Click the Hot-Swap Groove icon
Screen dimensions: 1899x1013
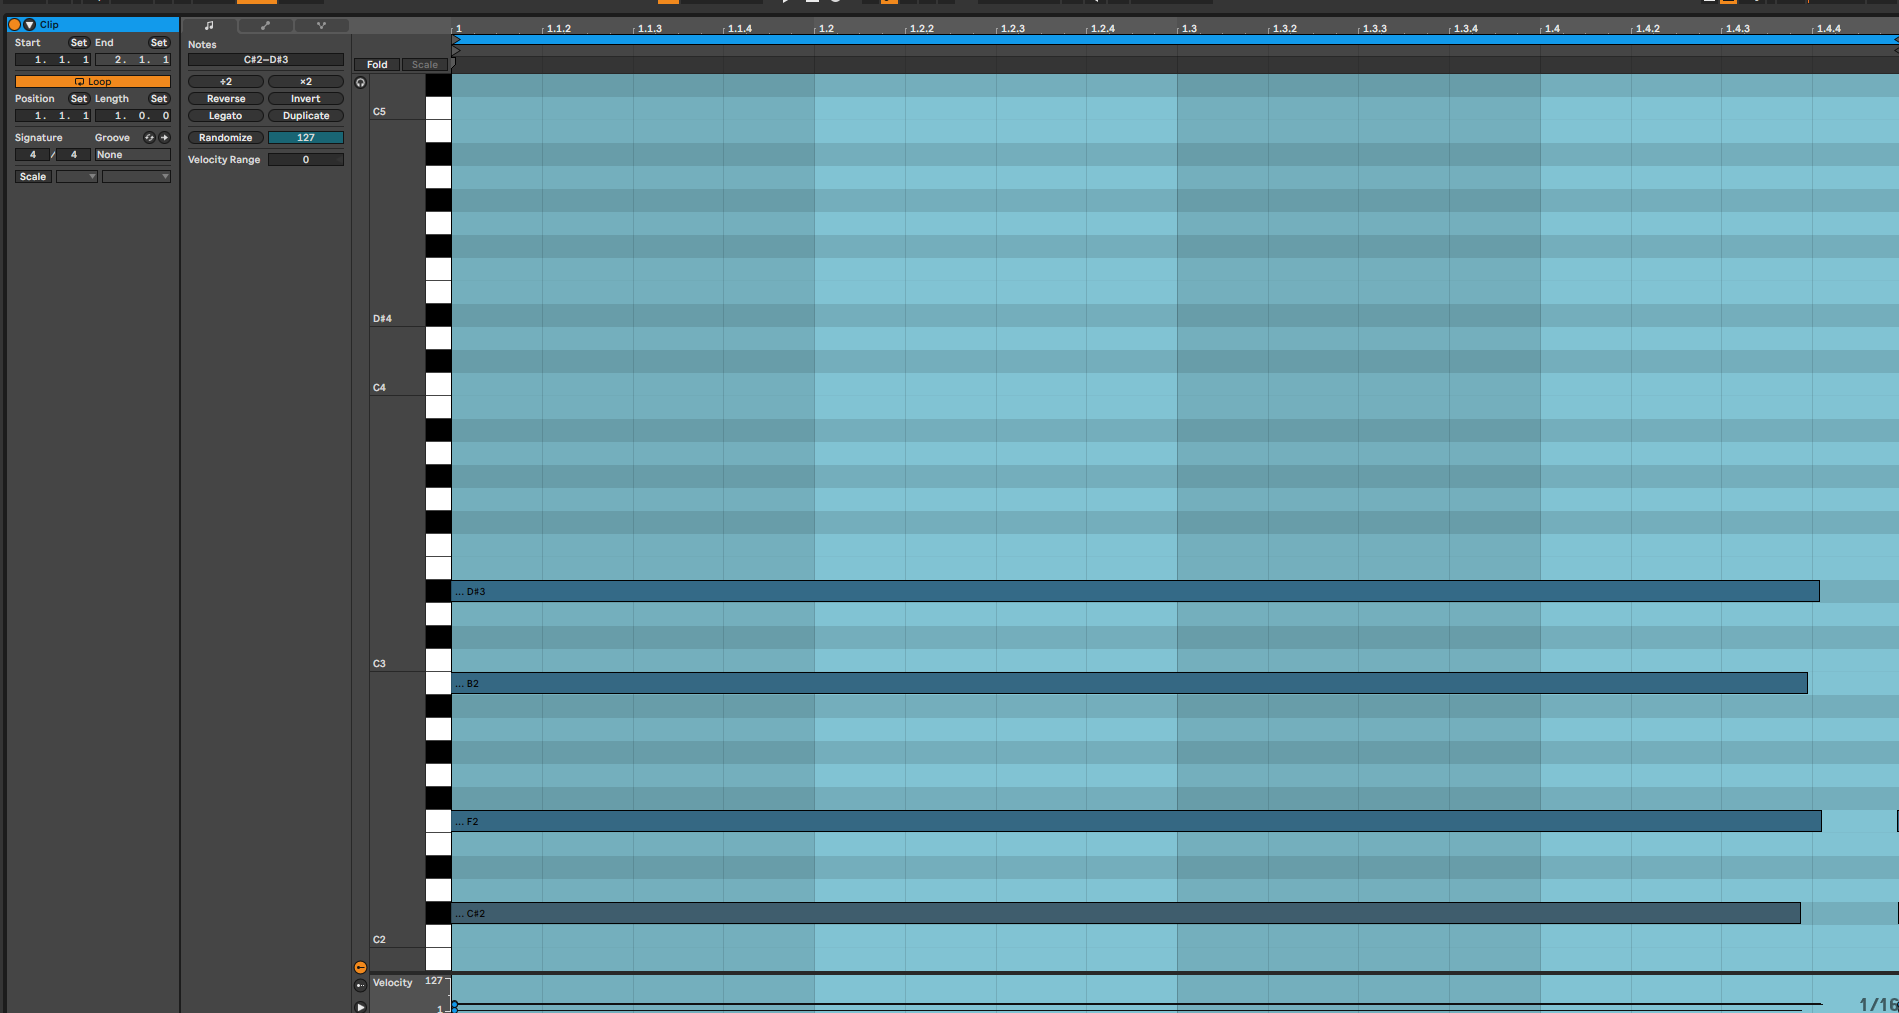click(149, 138)
